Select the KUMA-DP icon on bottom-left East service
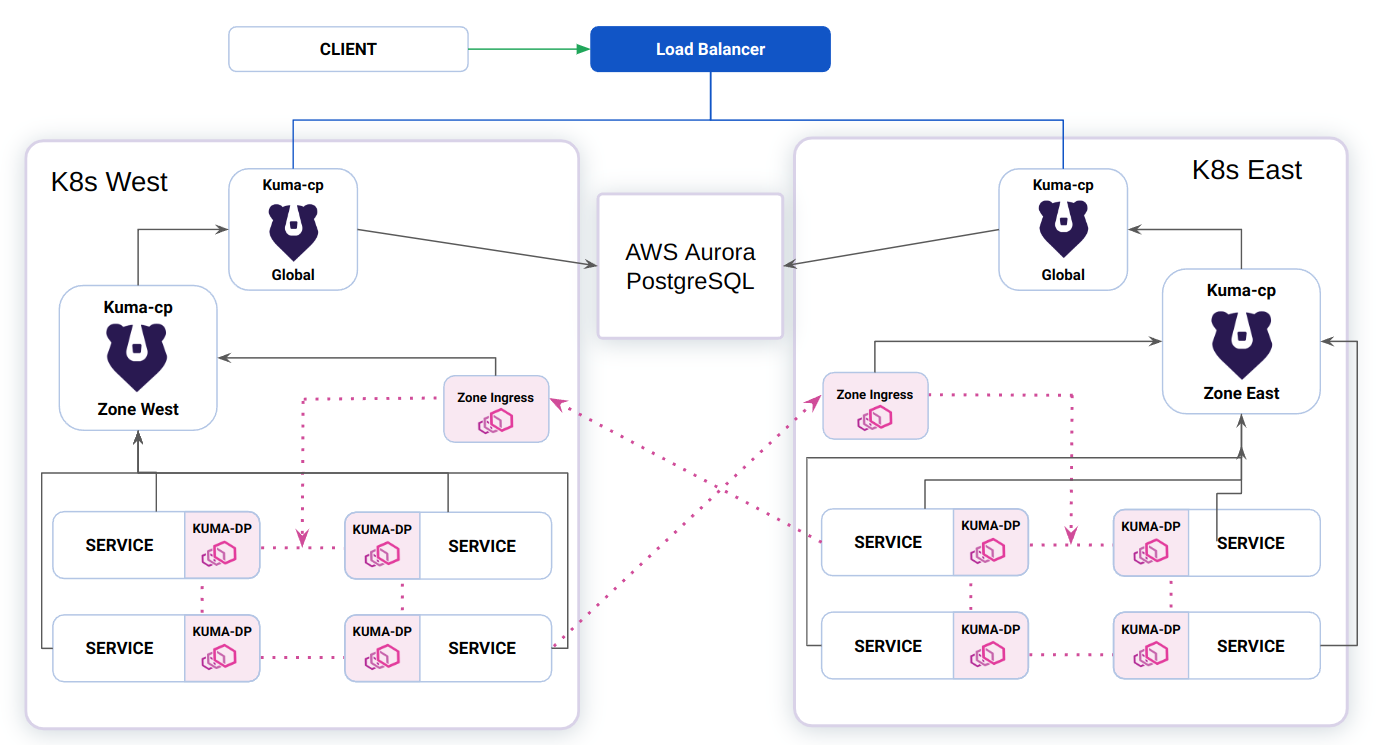 990,655
